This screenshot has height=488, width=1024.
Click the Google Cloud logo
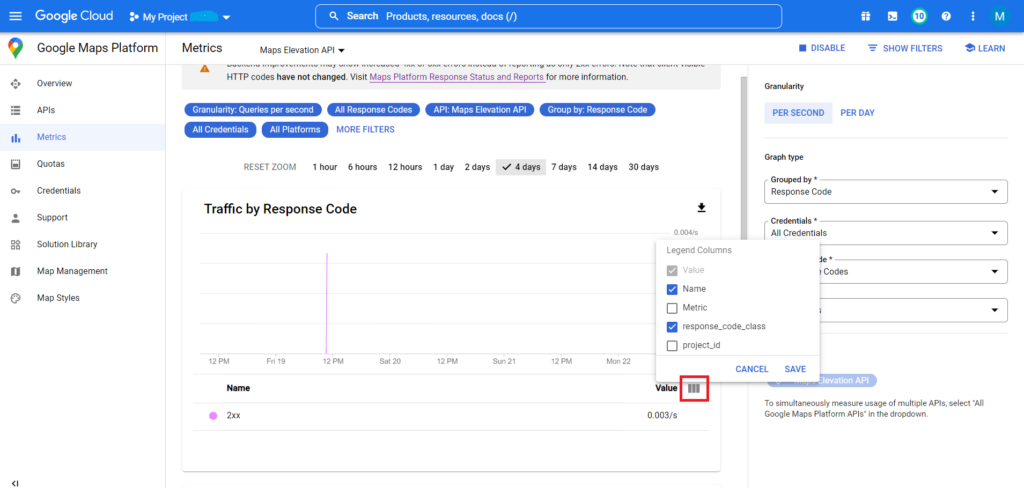(x=74, y=16)
